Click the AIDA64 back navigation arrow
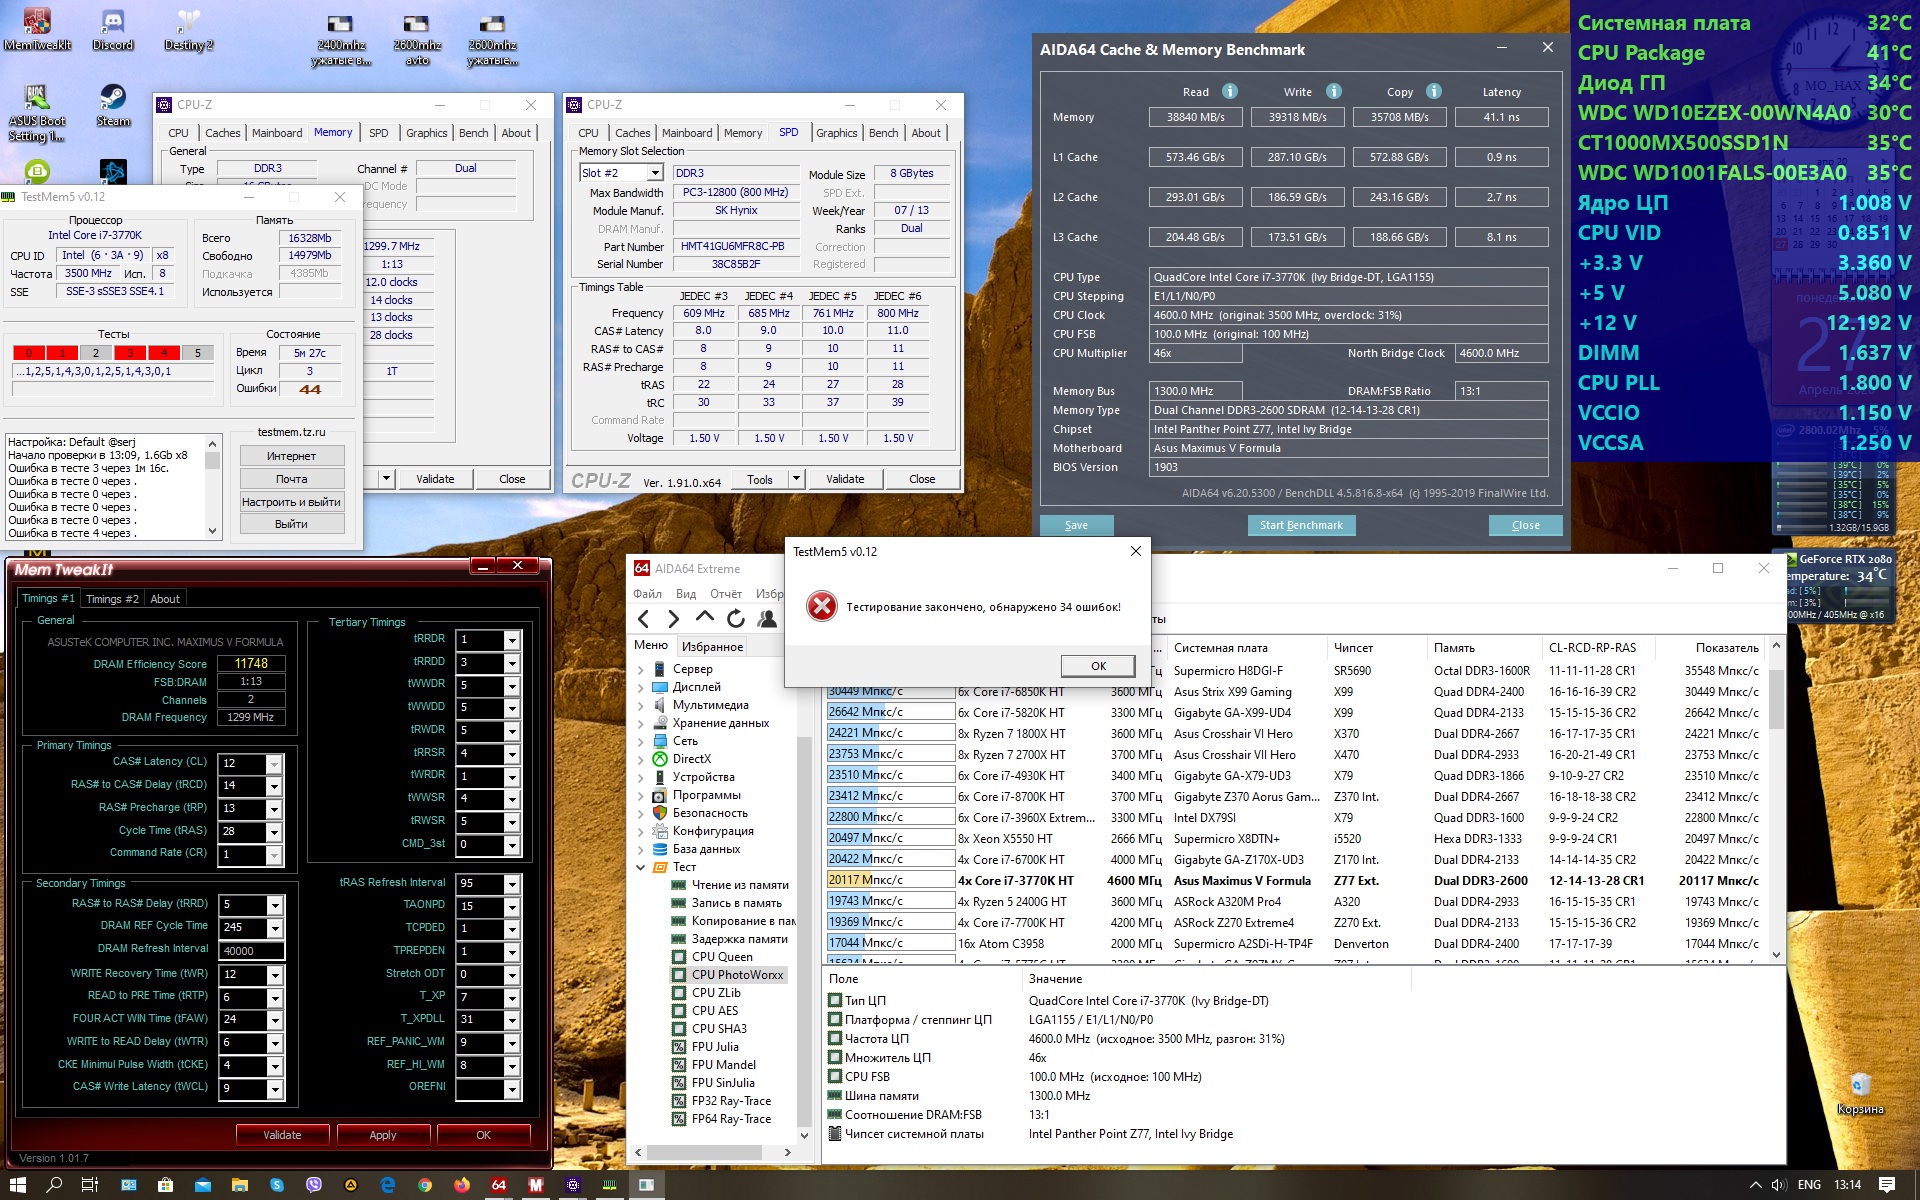This screenshot has width=1920, height=1200. pyautogui.click(x=644, y=619)
